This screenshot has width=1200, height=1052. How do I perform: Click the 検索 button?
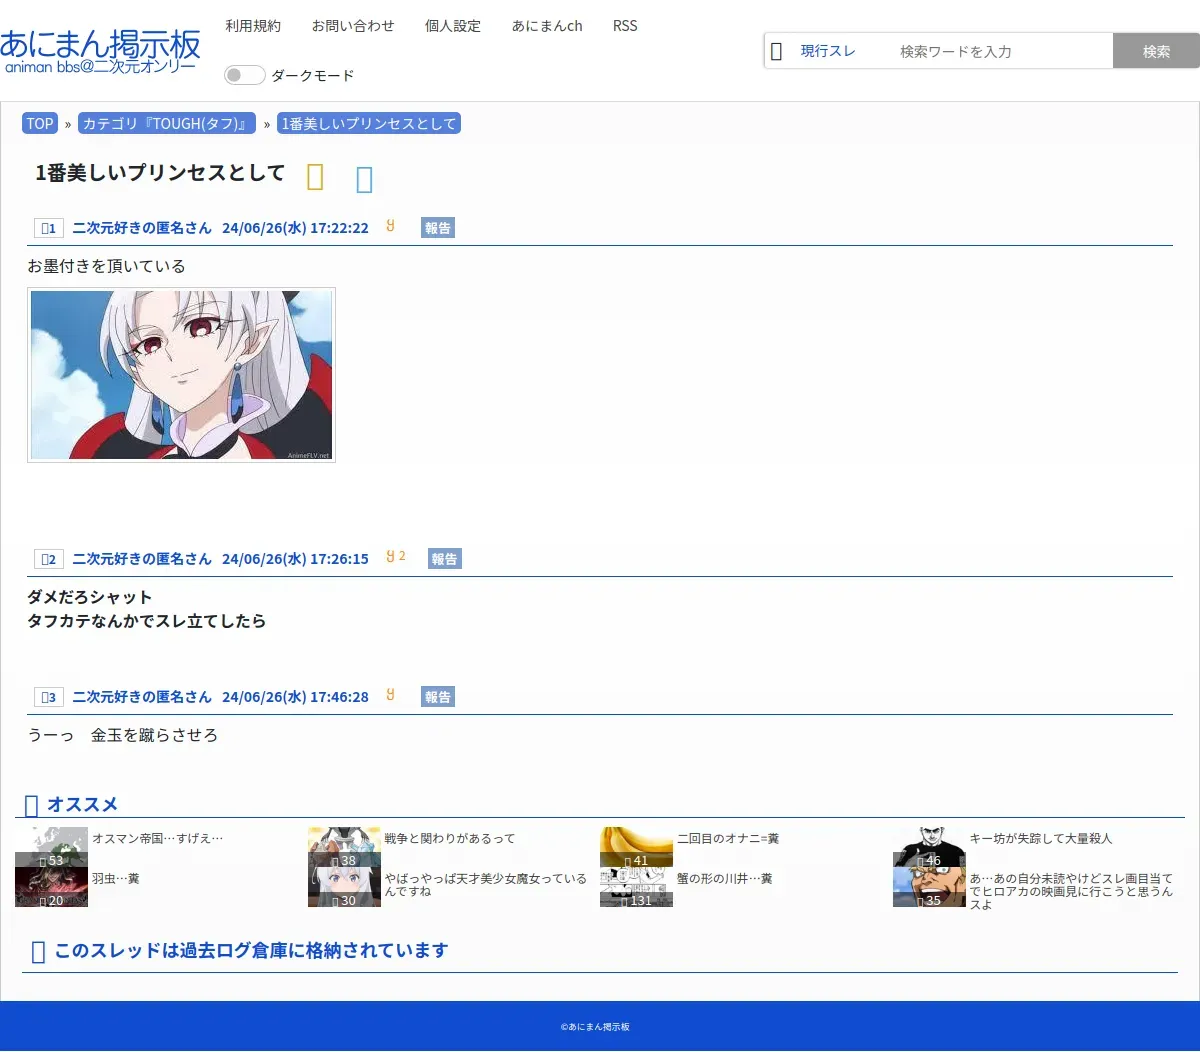[1156, 51]
